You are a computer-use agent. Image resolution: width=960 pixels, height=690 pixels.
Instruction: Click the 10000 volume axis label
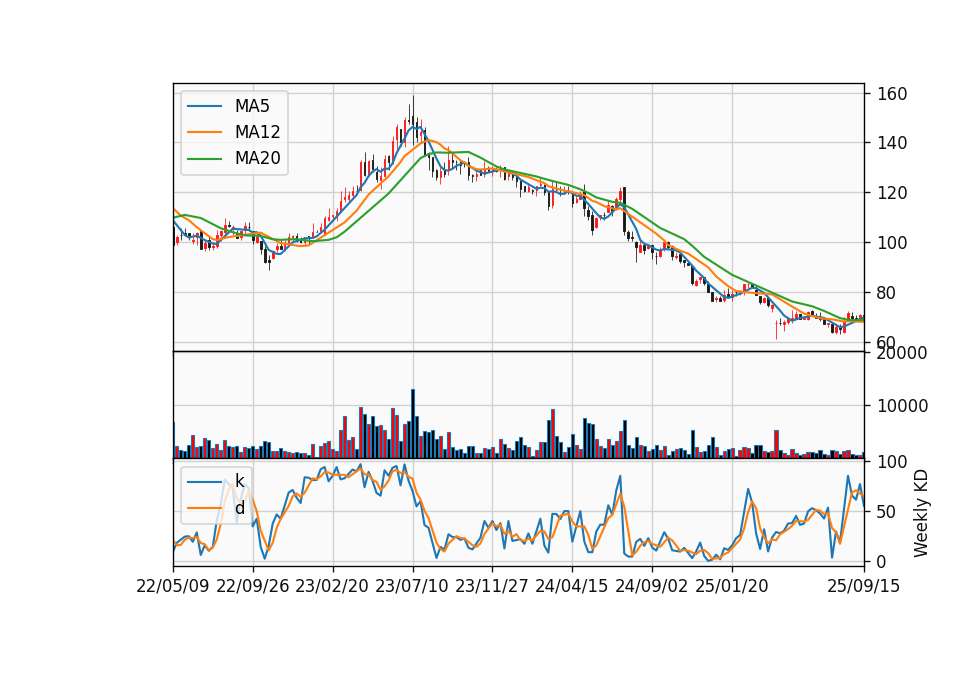902,406
